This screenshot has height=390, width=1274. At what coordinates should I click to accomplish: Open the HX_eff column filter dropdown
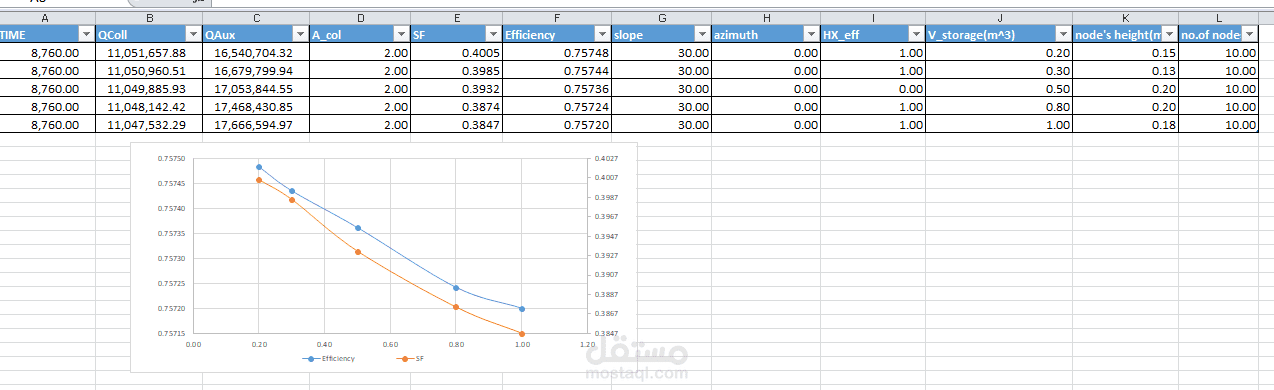click(915, 34)
